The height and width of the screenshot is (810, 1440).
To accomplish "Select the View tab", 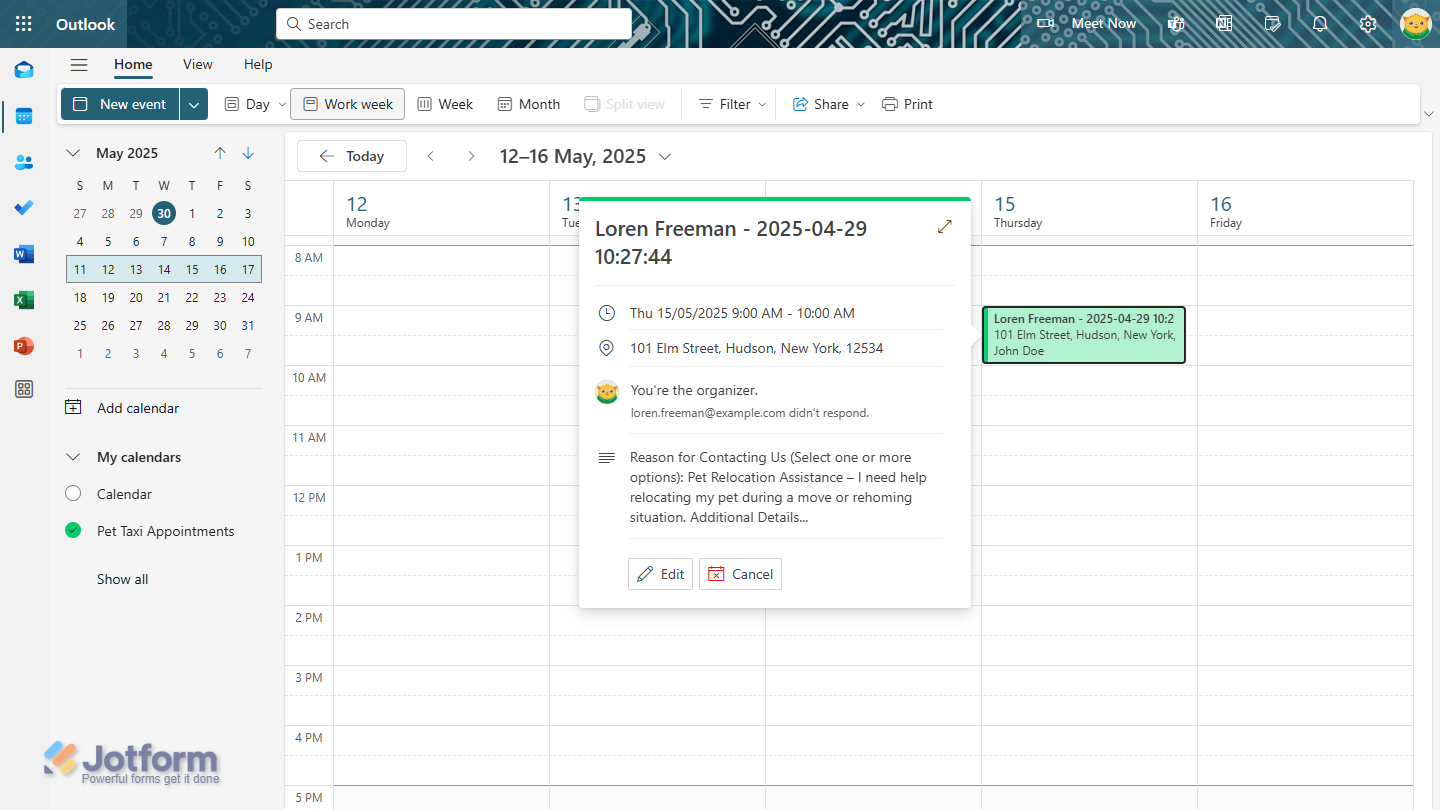I will coord(197,64).
